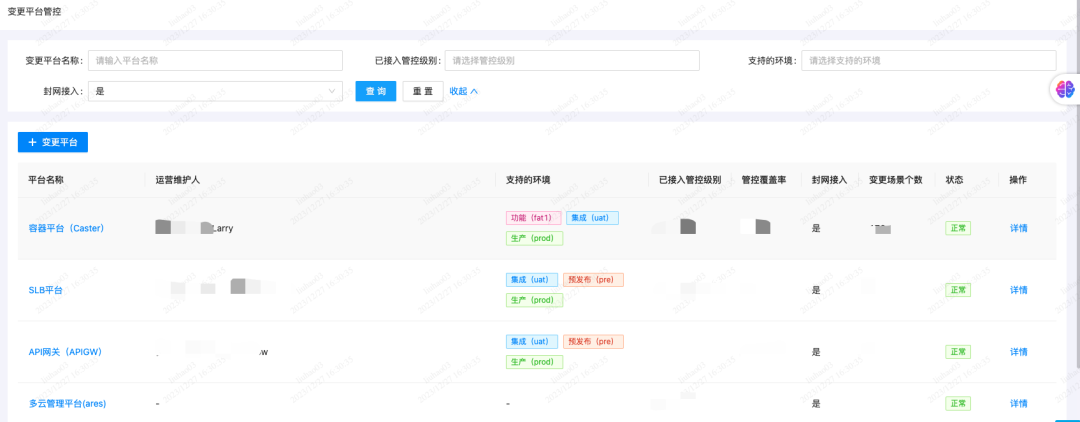View 详情 for API网关（APIGW） row
1080x422 pixels.
1019,352
